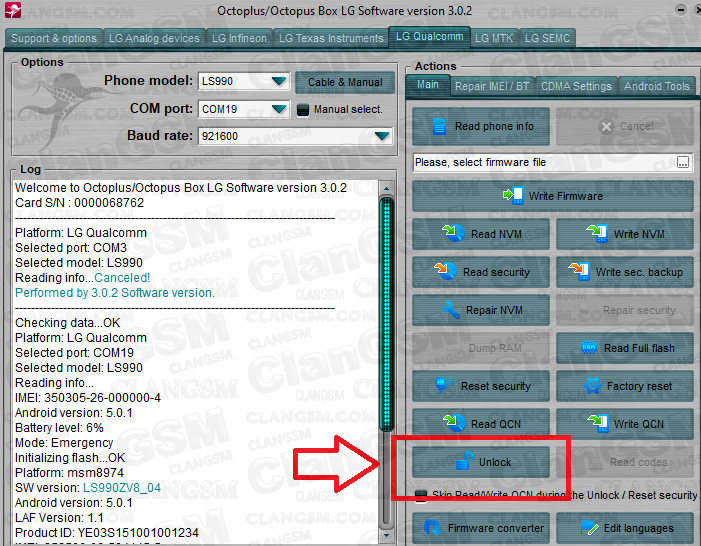Click the Write NVM phone icon
The width and height of the screenshot is (701, 546).
click(597, 233)
